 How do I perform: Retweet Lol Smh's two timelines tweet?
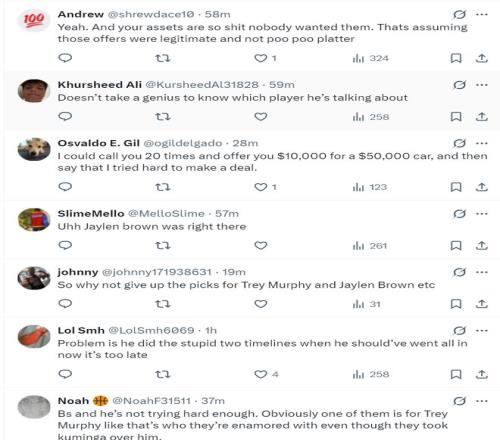coord(163,374)
